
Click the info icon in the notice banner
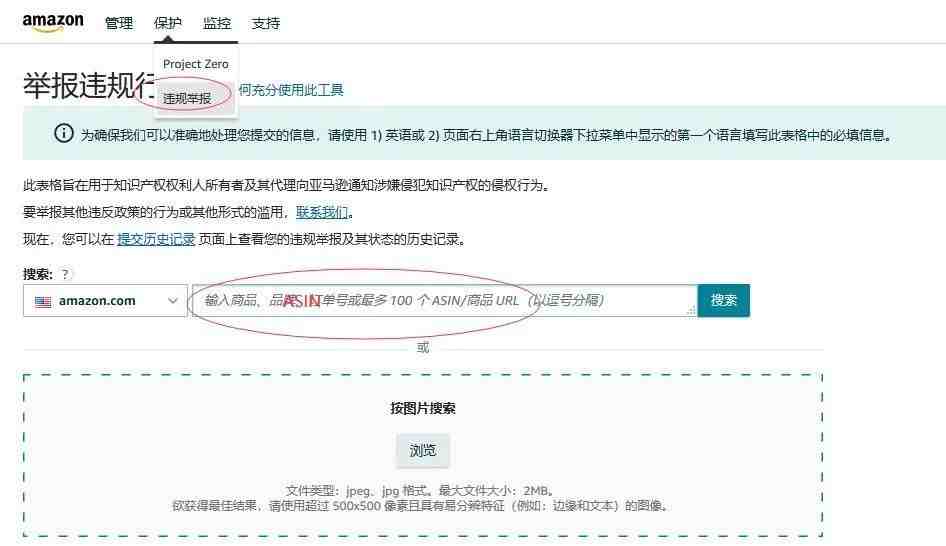pos(63,133)
